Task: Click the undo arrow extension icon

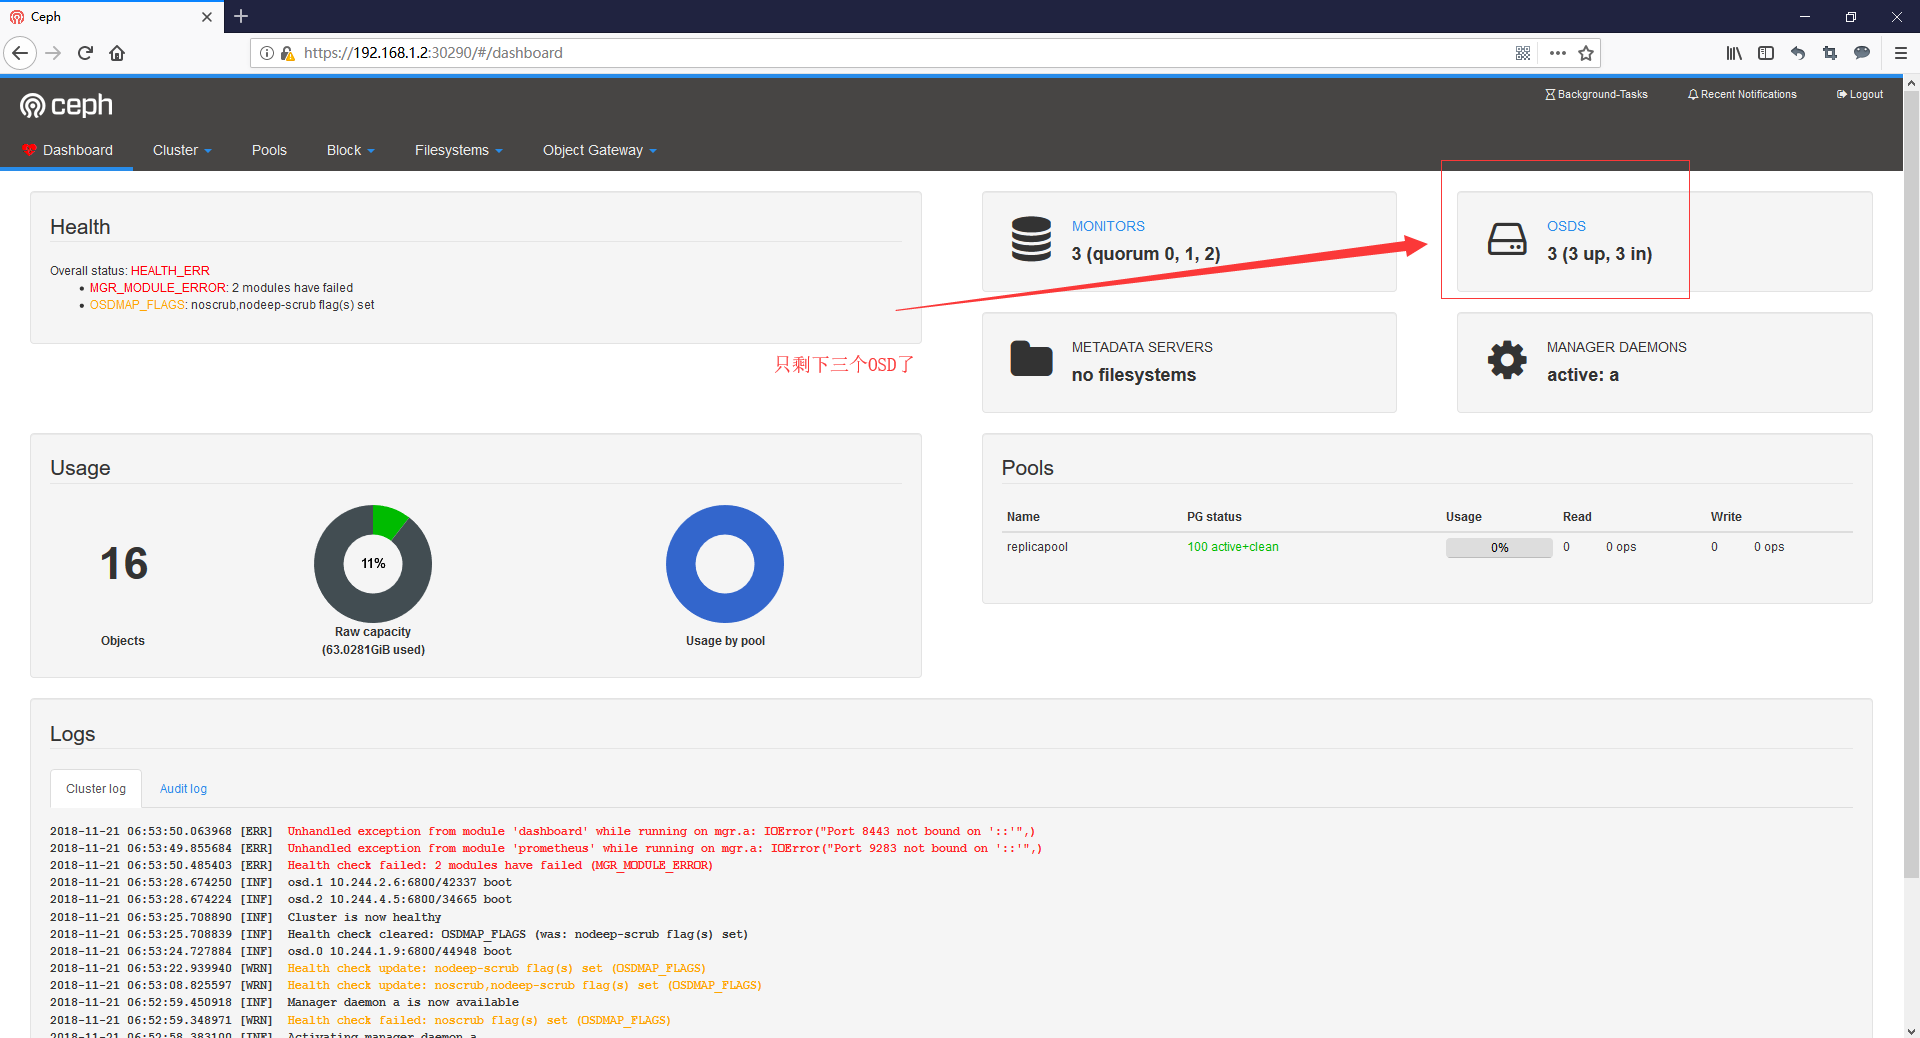Action: (x=1798, y=53)
